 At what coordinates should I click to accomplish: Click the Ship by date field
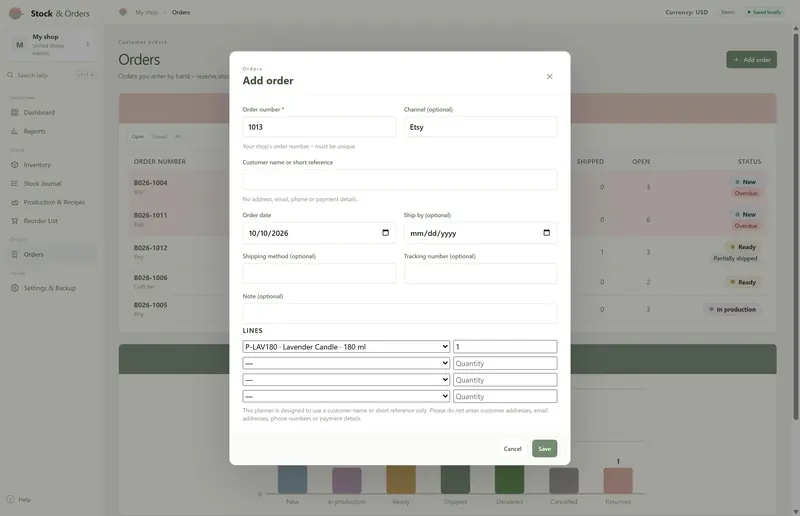pyautogui.click(x=480, y=233)
